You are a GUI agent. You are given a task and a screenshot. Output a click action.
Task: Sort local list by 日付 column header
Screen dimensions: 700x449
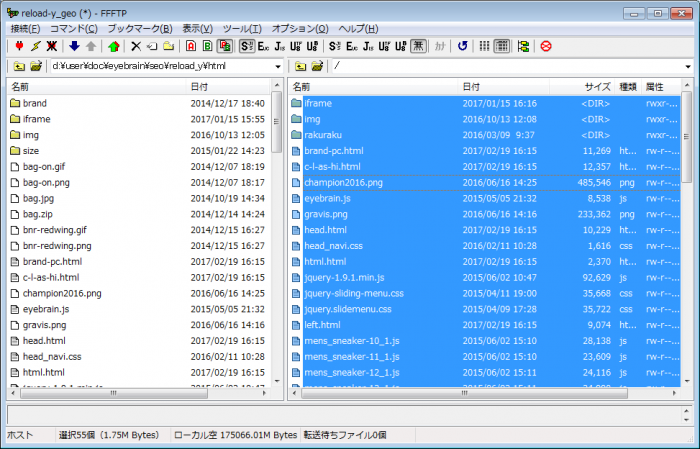click(200, 87)
